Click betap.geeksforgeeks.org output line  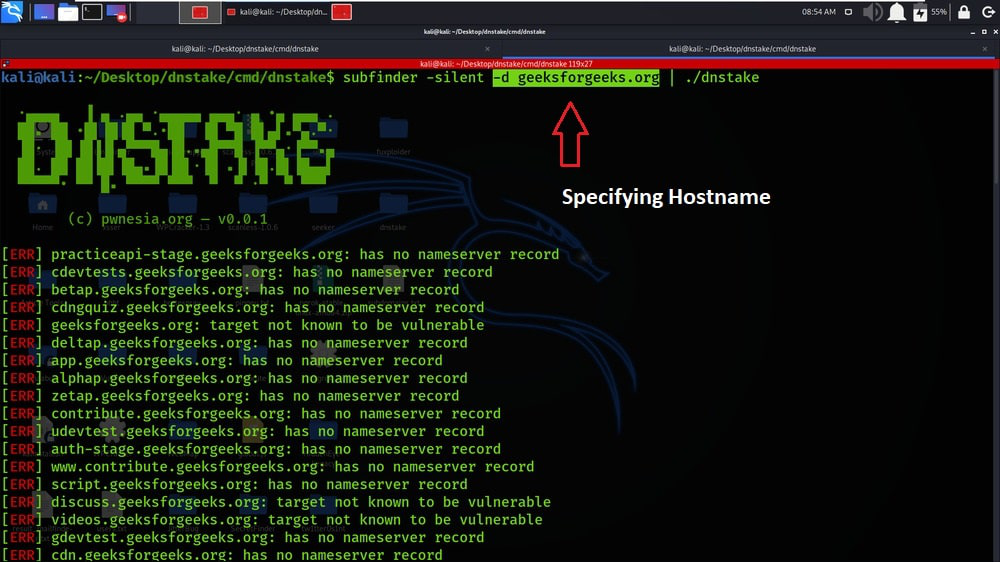pyautogui.click(x=230, y=290)
